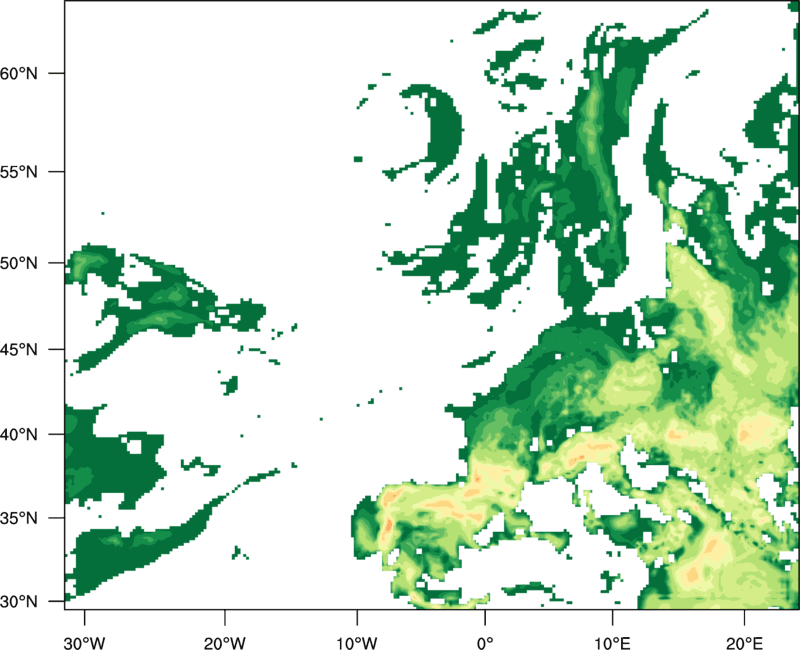
Task: Click the 45°N latitude label
Action: point(18,349)
